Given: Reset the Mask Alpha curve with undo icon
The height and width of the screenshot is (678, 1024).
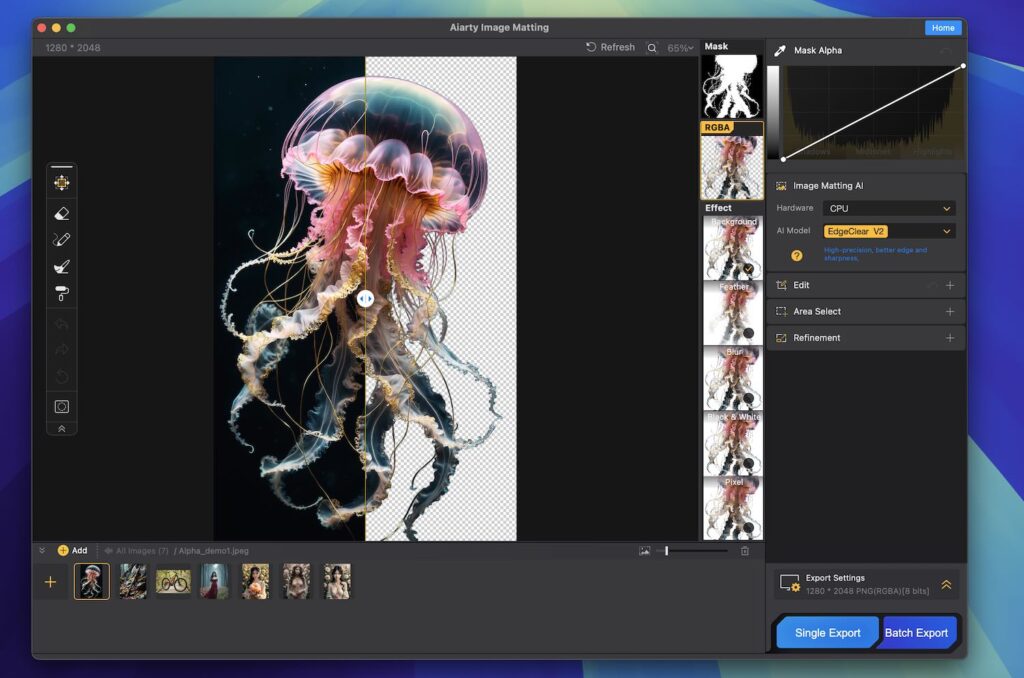Looking at the screenshot, I should [x=945, y=50].
